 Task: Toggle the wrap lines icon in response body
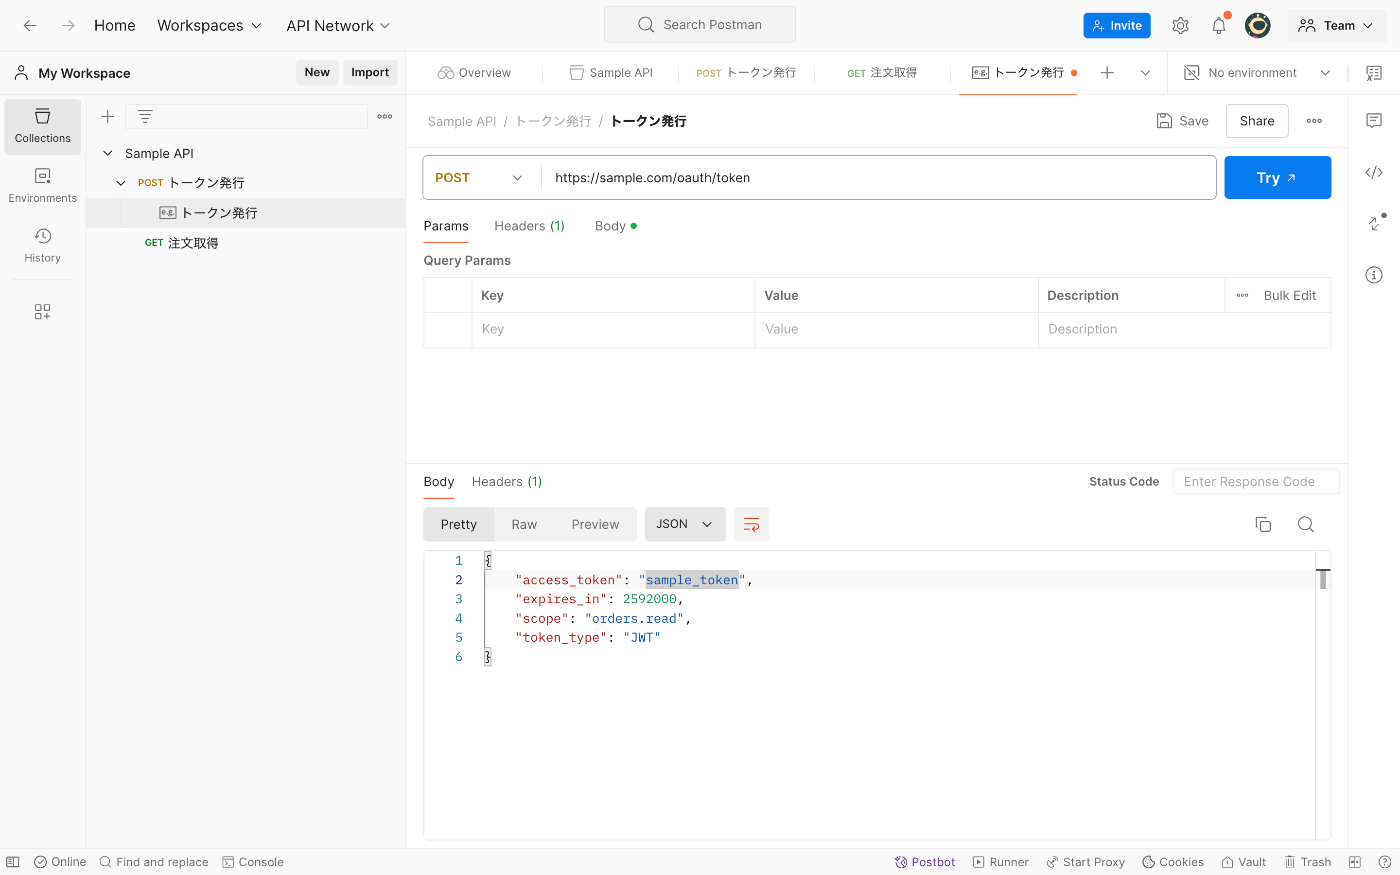point(752,524)
